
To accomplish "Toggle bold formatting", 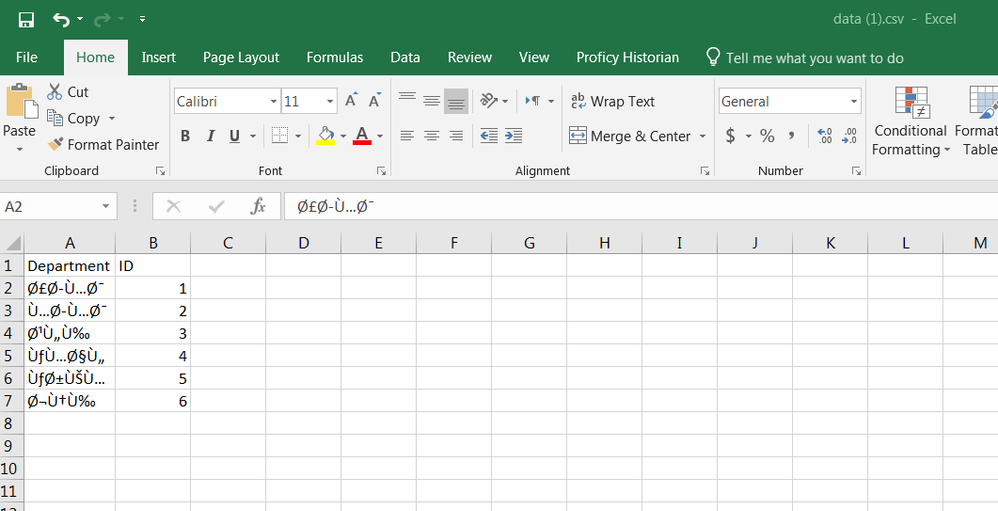I will click(x=185, y=136).
